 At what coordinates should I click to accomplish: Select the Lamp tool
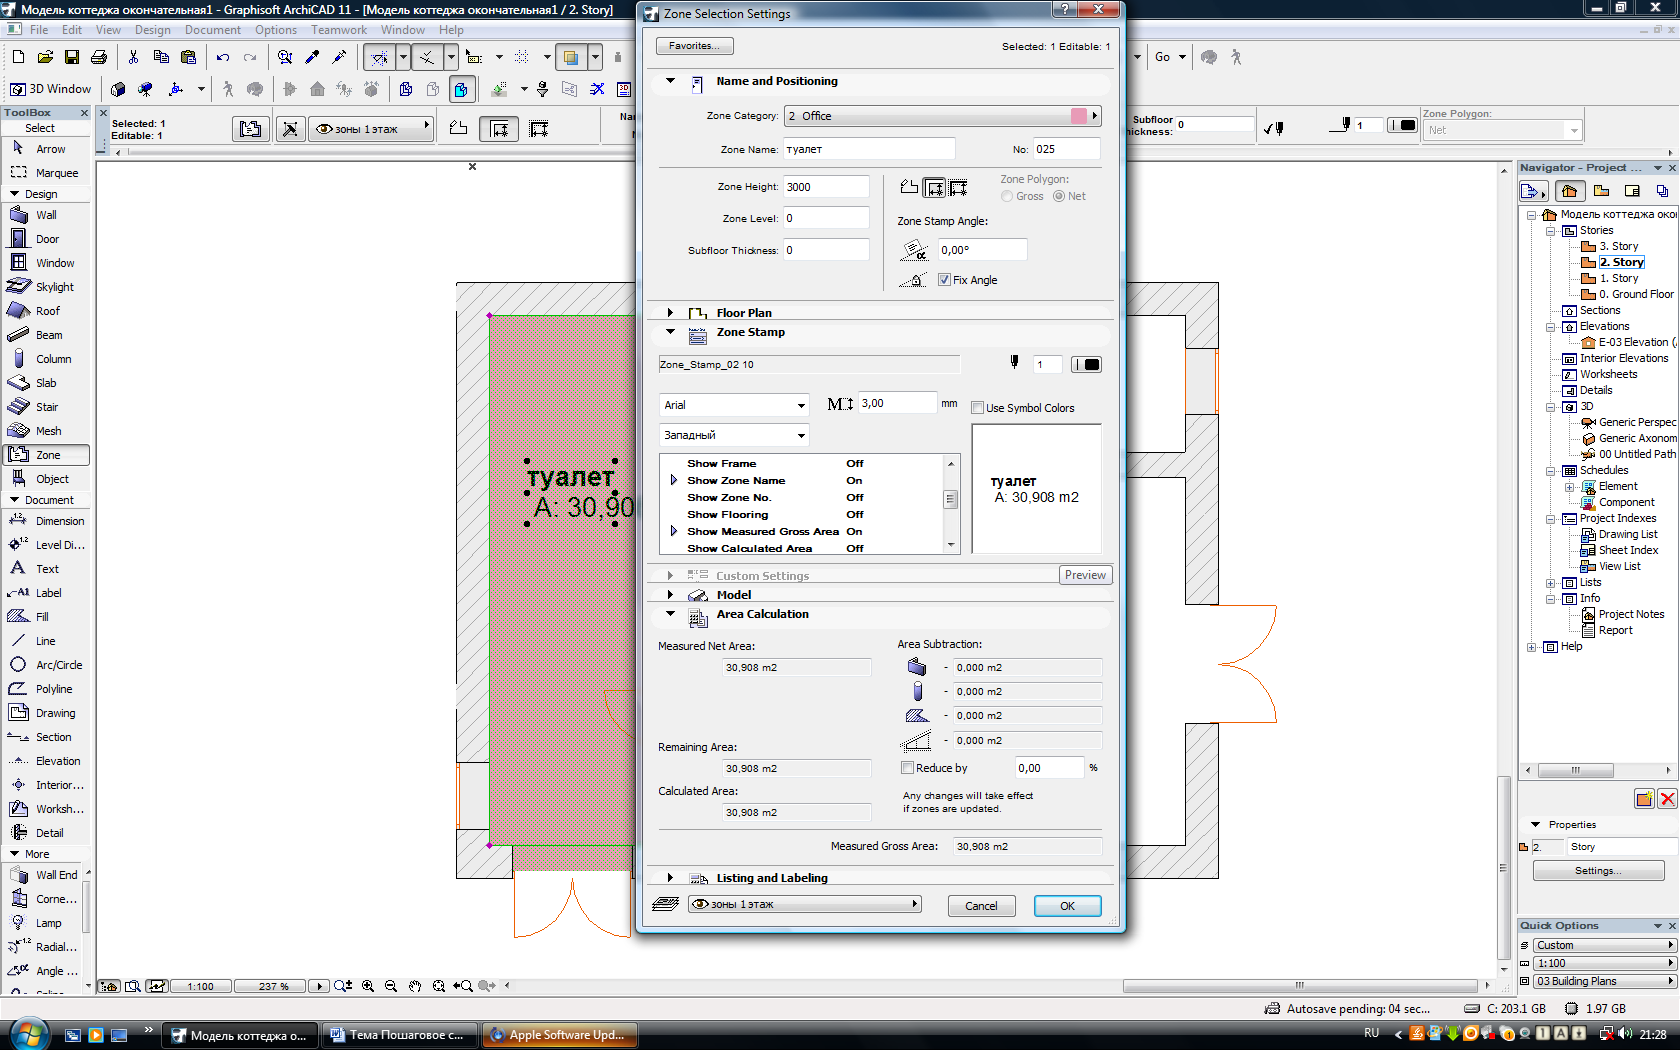click(46, 923)
